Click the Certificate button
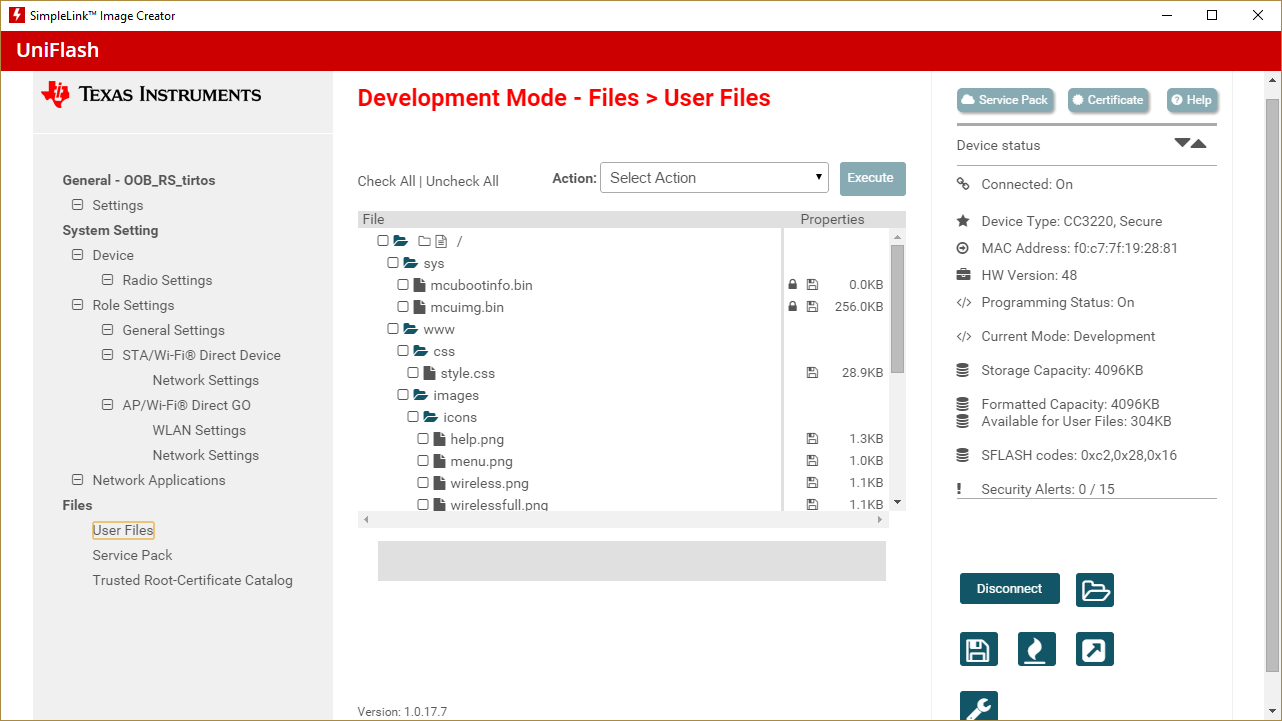 (x=1108, y=100)
